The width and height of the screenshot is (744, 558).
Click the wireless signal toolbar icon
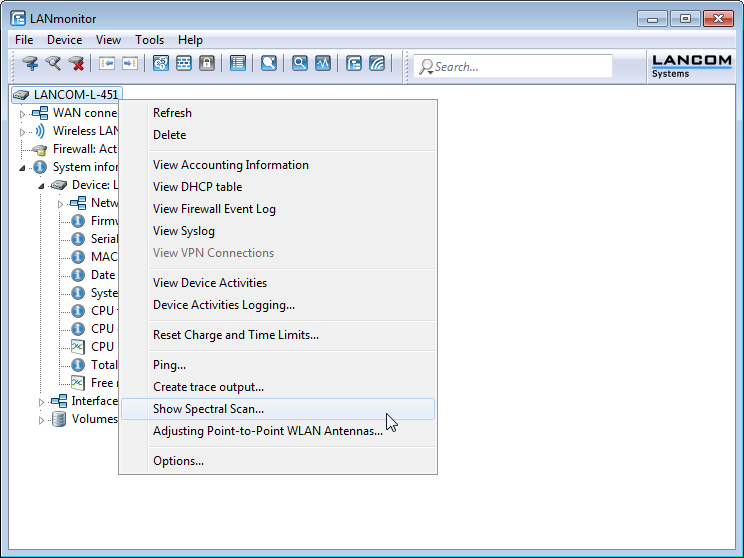point(377,63)
